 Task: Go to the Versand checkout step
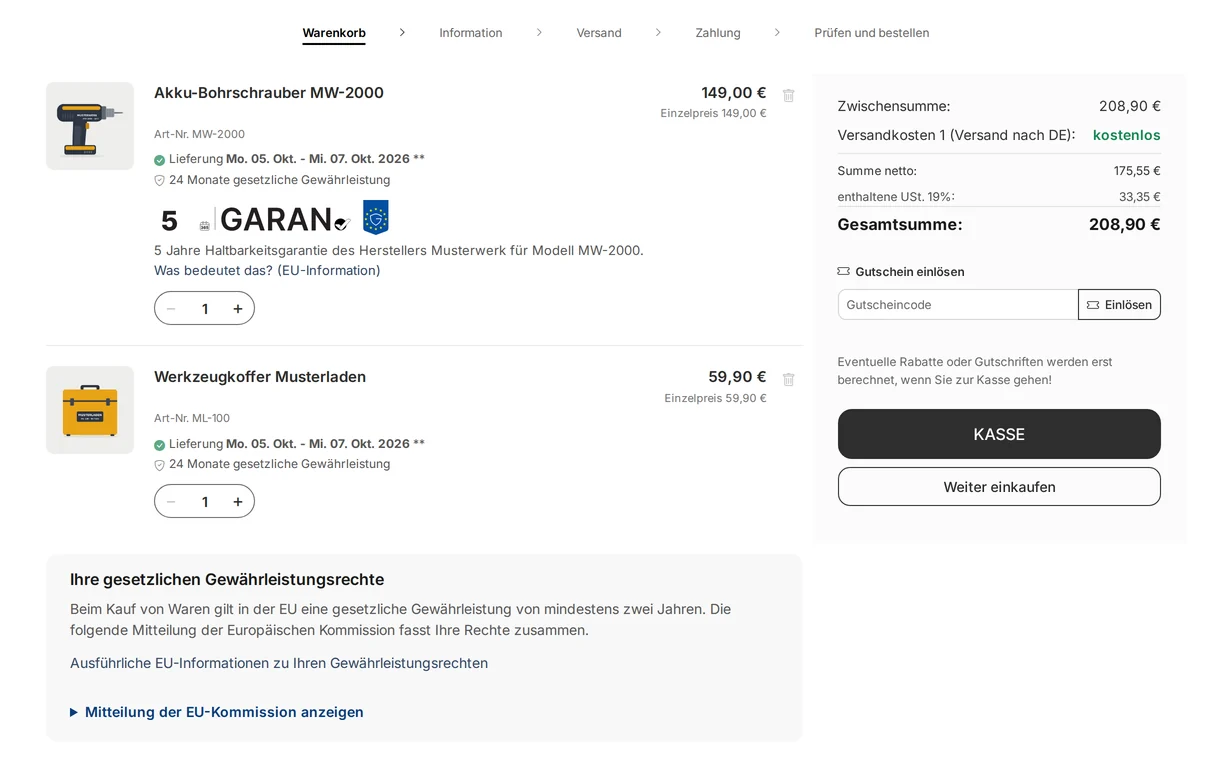[x=599, y=33]
